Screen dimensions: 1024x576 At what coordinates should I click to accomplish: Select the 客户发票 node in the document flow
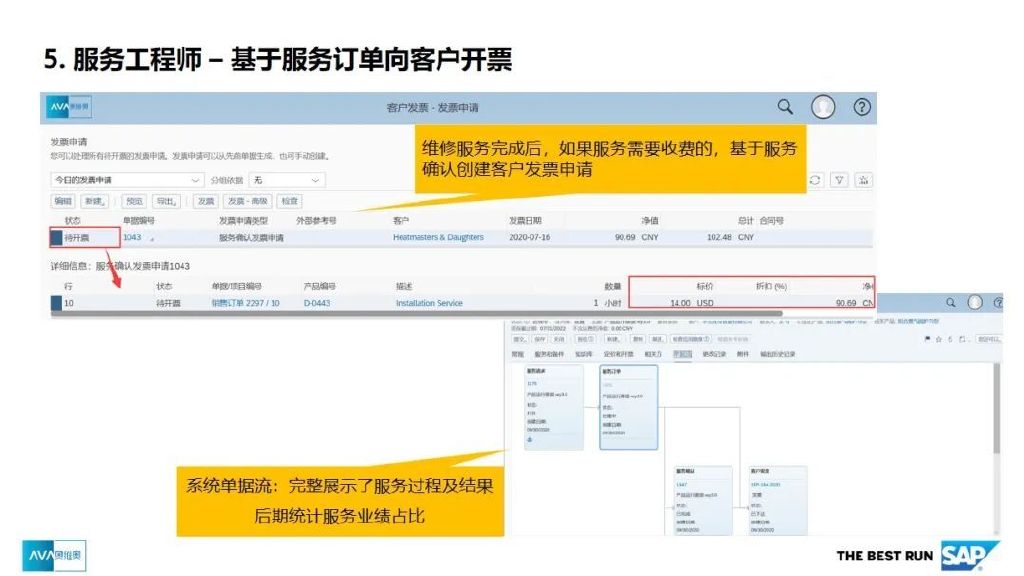pyautogui.click(x=778, y=500)
